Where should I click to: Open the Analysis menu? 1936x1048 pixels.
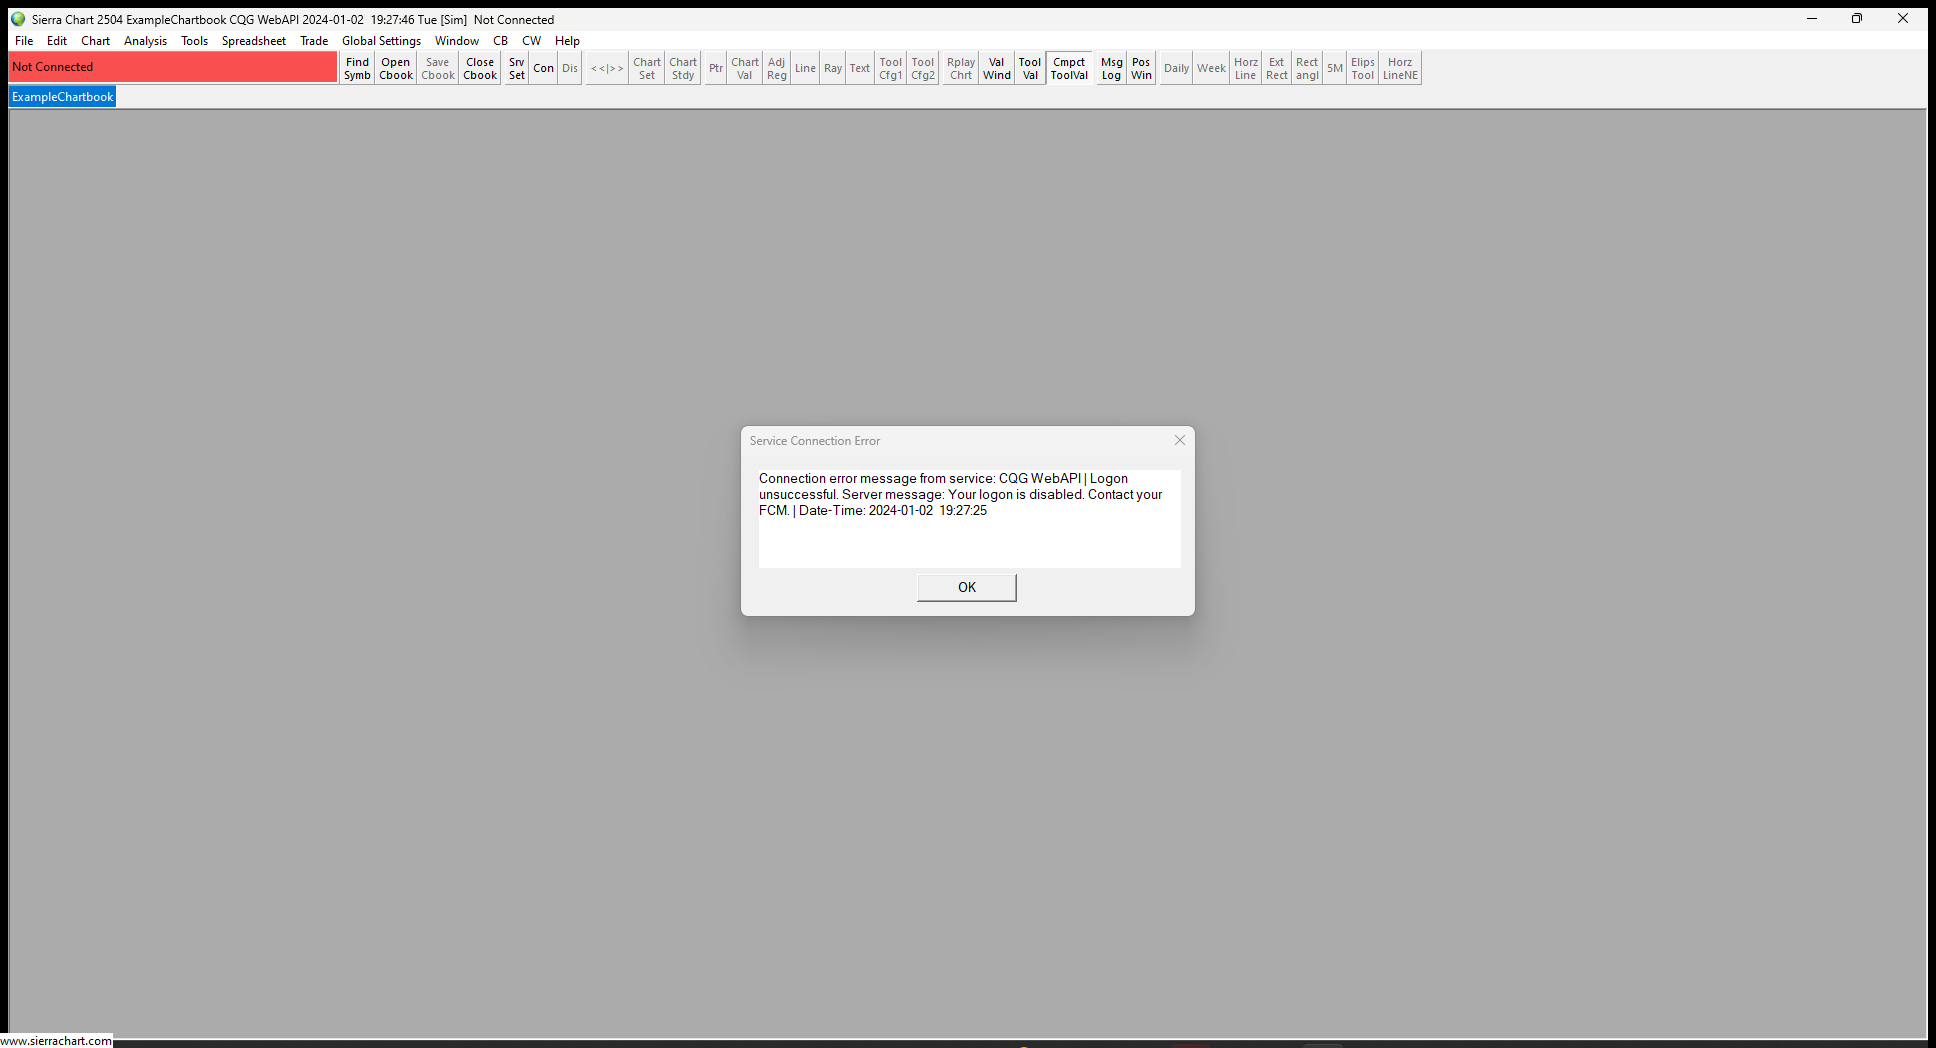[x=146, y=41]
